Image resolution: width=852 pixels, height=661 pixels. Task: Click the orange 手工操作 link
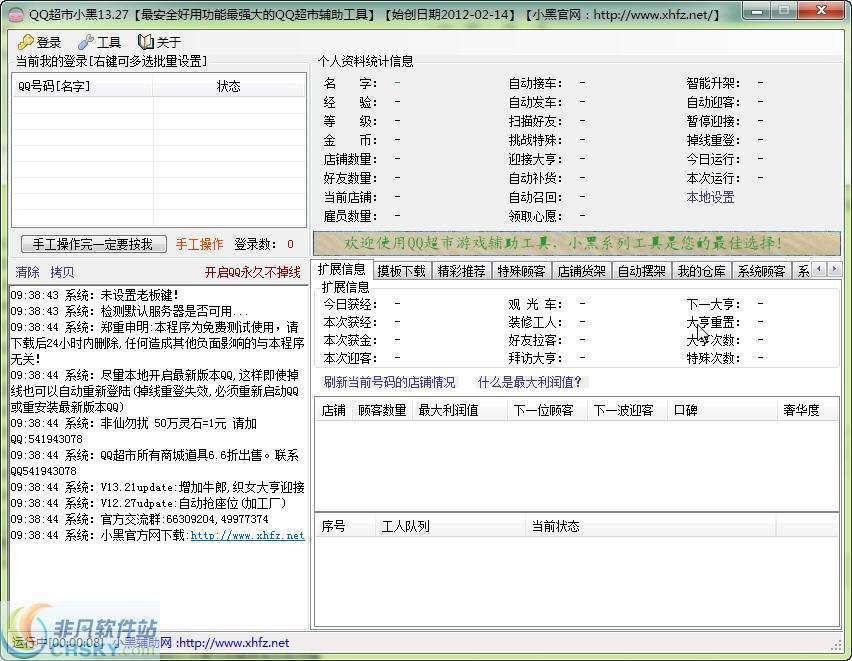point(199,244)
